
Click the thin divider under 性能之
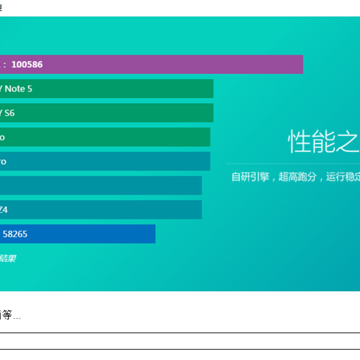tap(293, 164)
